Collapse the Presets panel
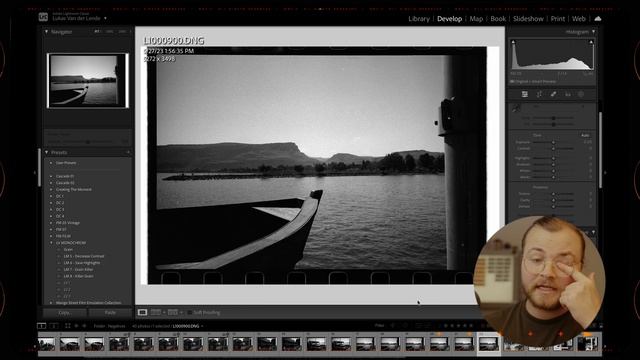Viewport: 640px width, 360px height. (x=46, y=152)
